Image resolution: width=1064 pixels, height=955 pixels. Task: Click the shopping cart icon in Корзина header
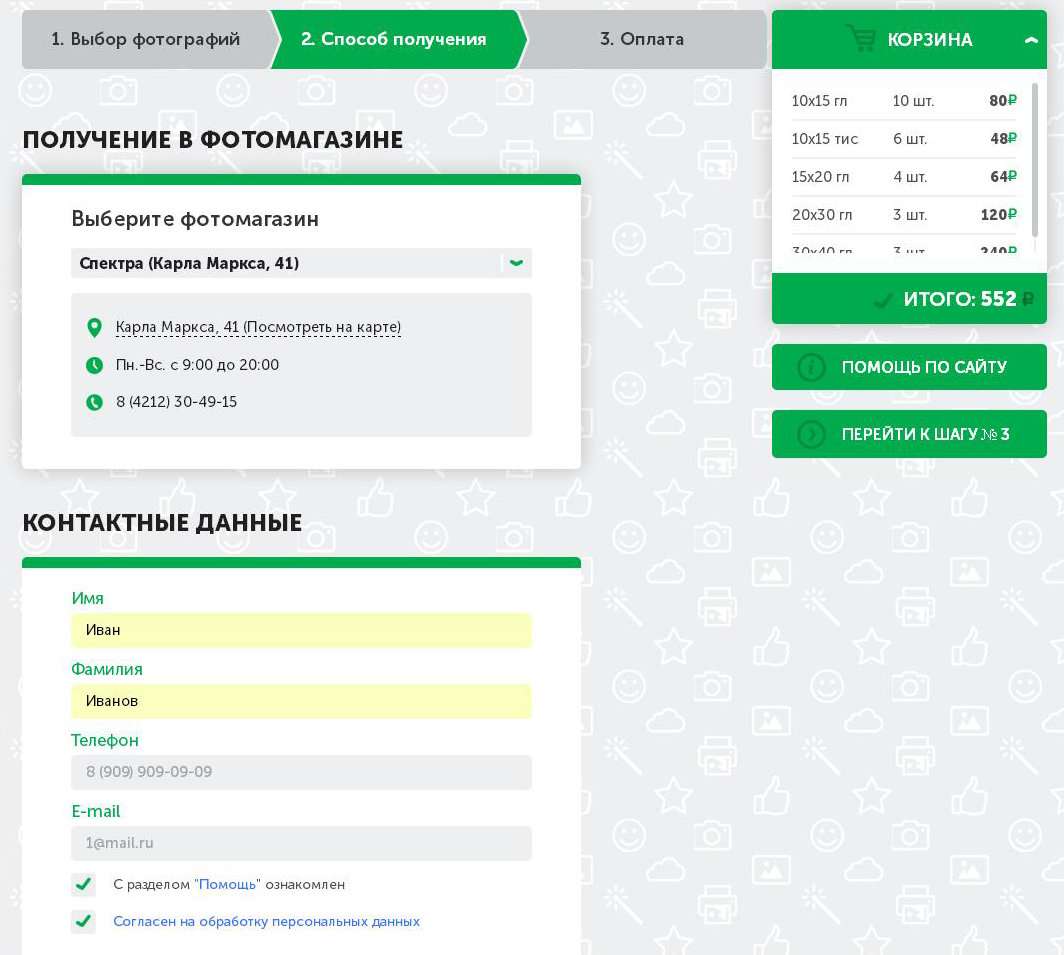click(861, 39)
